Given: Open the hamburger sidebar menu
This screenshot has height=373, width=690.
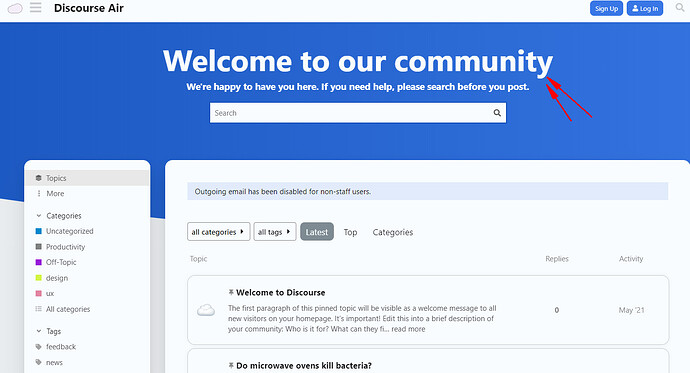Looking at the screenshot, I should click(x=36, y=7).
